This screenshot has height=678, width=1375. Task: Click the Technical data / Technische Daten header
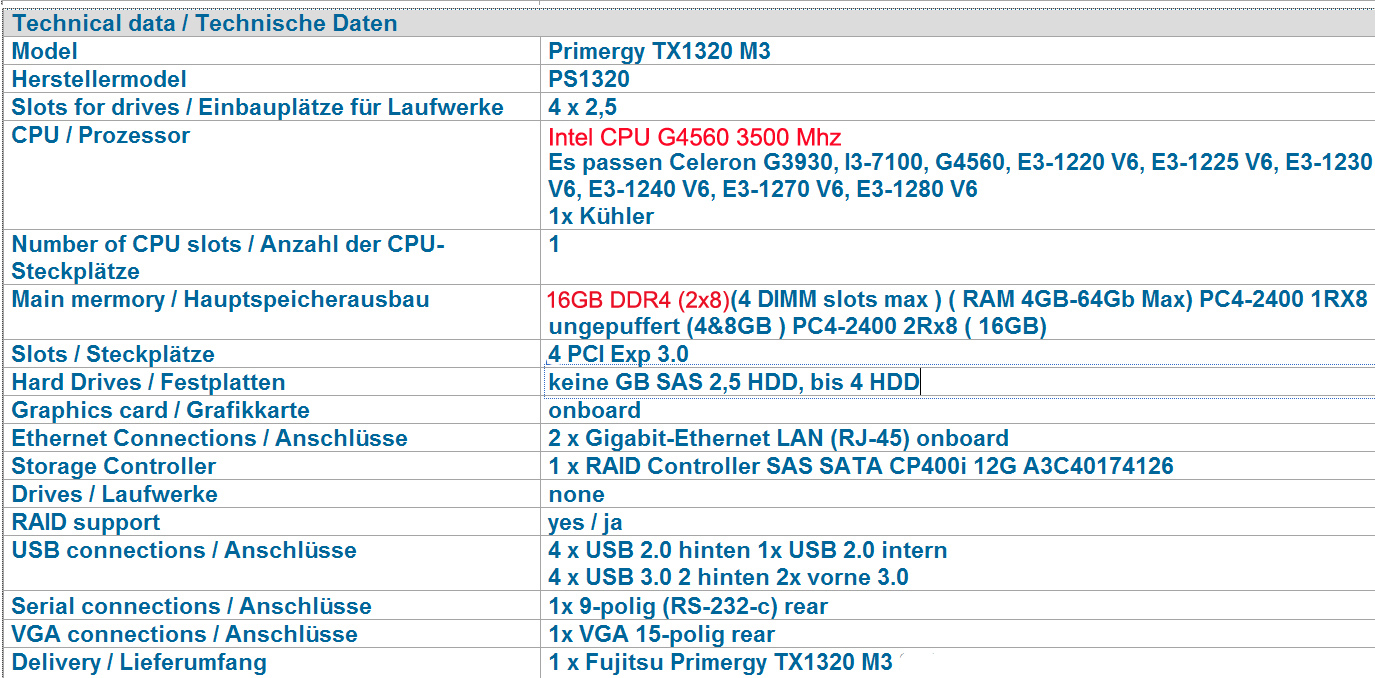(204, 23)
